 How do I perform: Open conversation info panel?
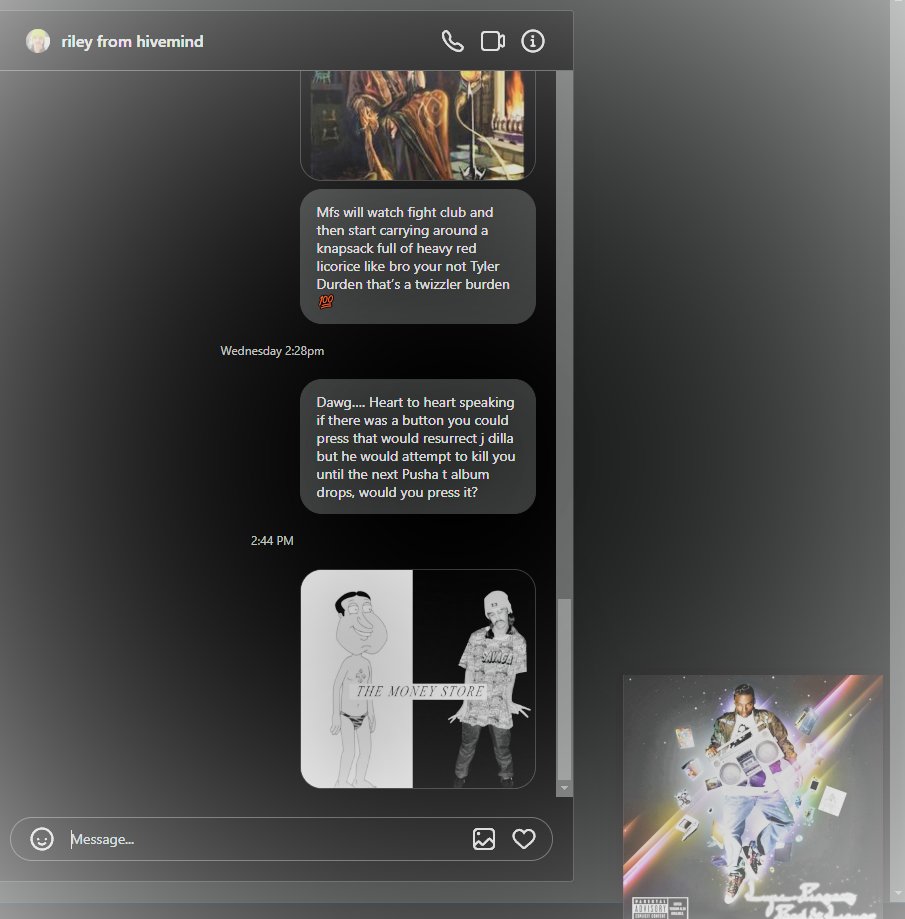(x=533, y=42)
